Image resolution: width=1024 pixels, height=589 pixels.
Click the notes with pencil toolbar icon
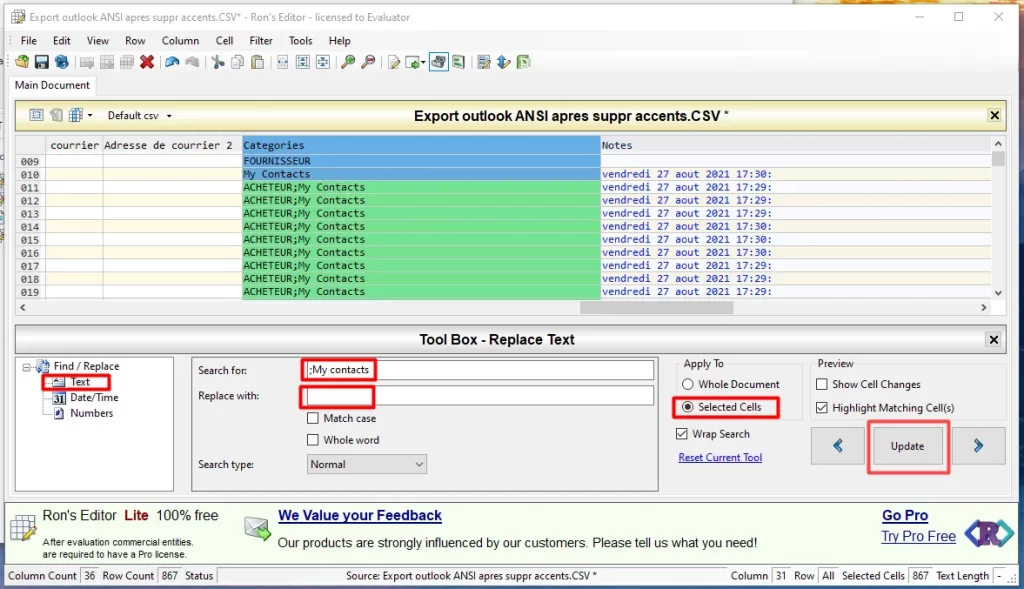click(x=484, y=62)
